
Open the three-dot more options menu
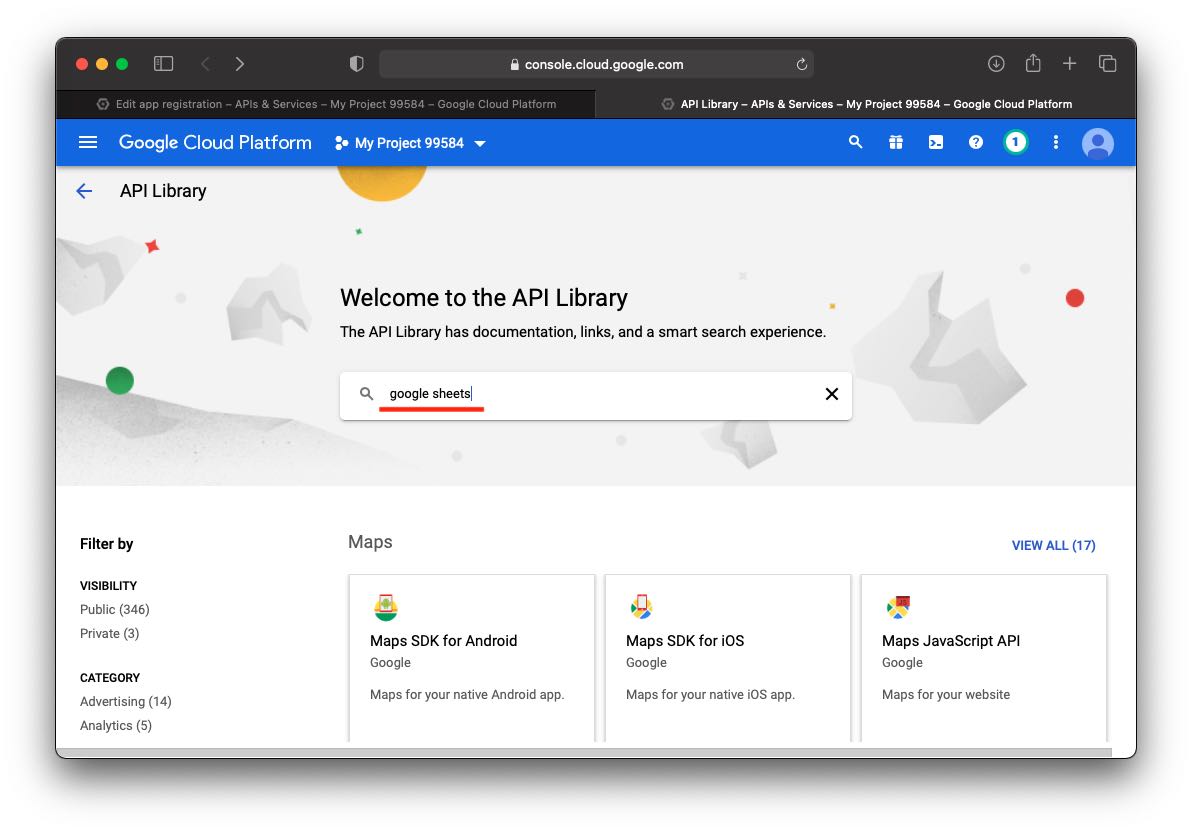click(x=1055, y=142)
